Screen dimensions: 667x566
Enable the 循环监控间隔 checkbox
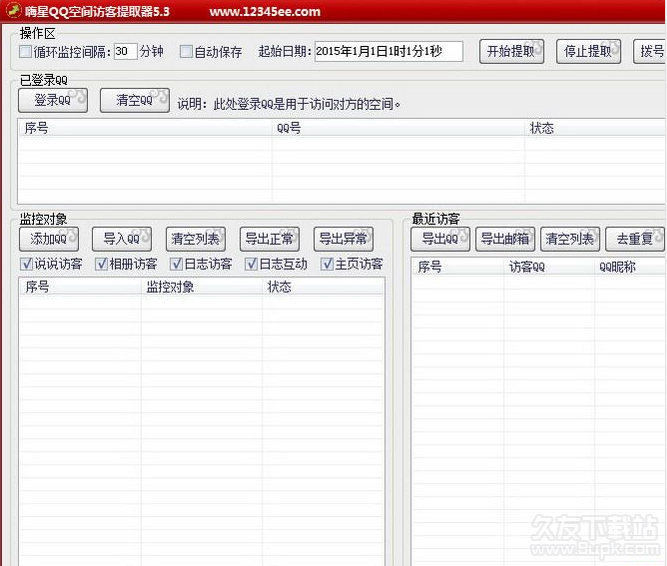click(x=25, y=52)
